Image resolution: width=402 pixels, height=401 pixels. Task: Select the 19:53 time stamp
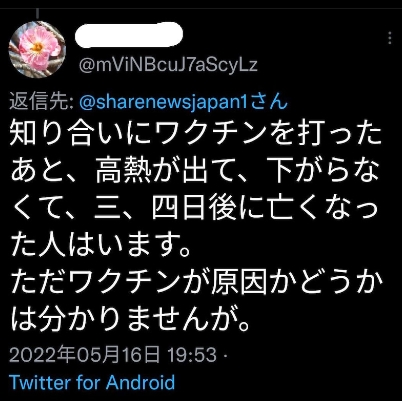[192, 355]
